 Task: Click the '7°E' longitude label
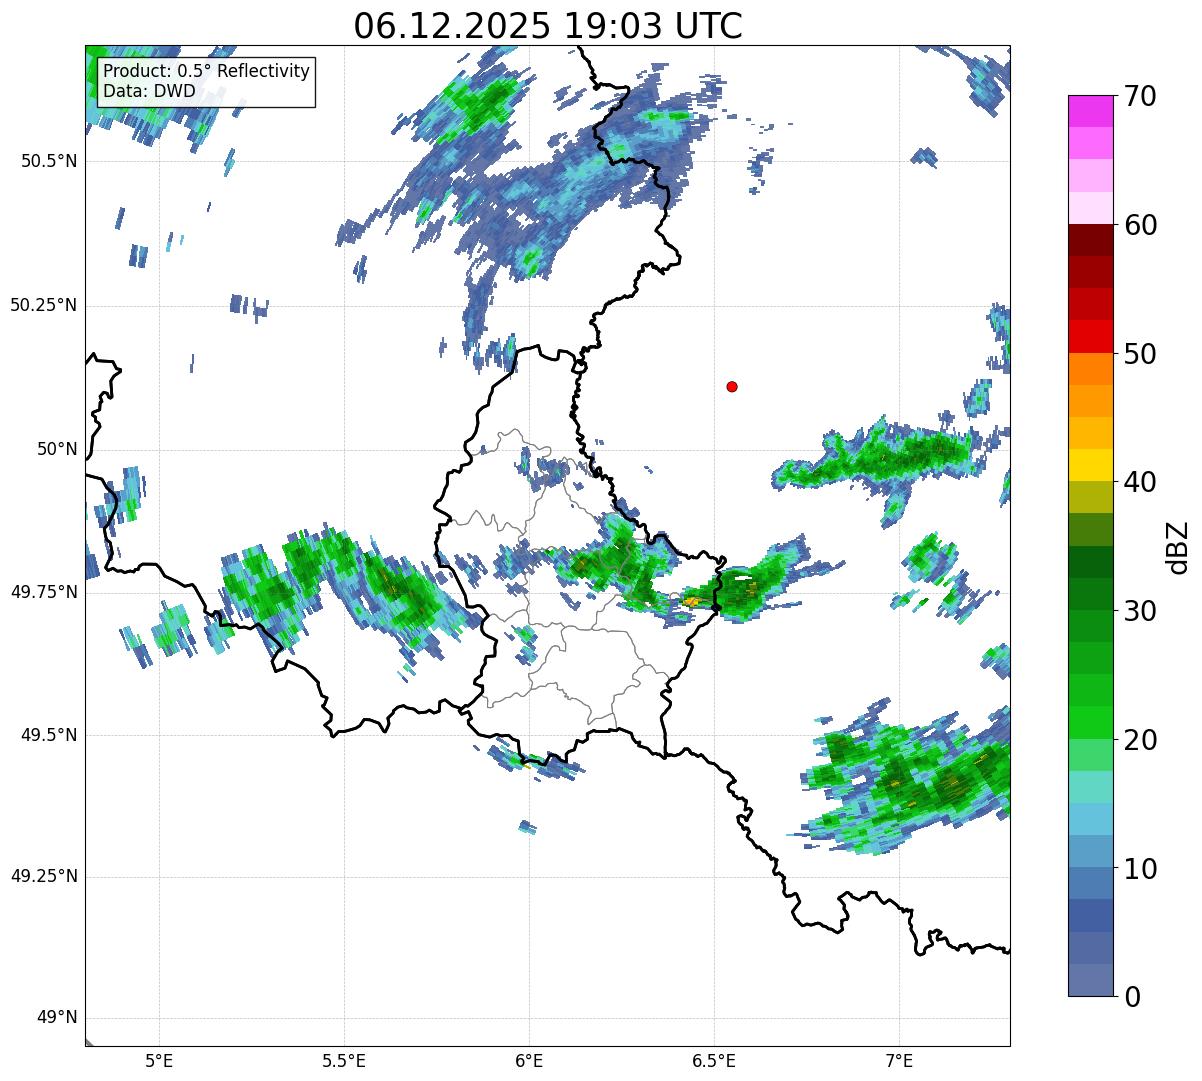(899, 1062)
